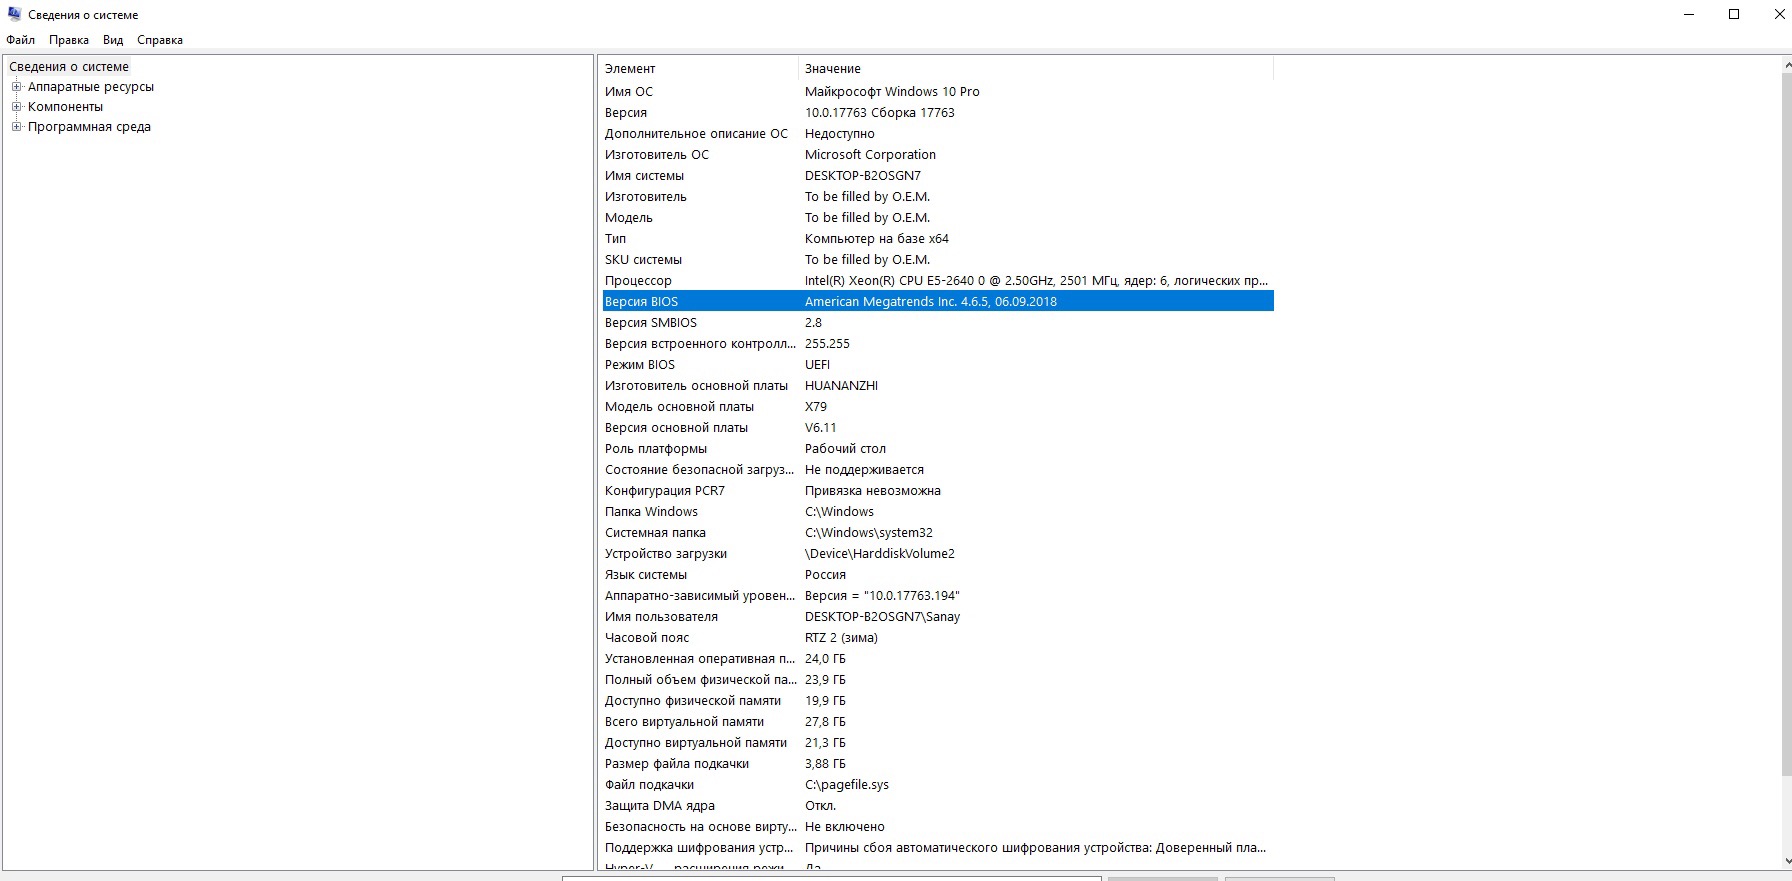The height and width of the screenshot is (881, 1792).
Task: Select the Изготовитель ОС row
Action: pos(936,155)
